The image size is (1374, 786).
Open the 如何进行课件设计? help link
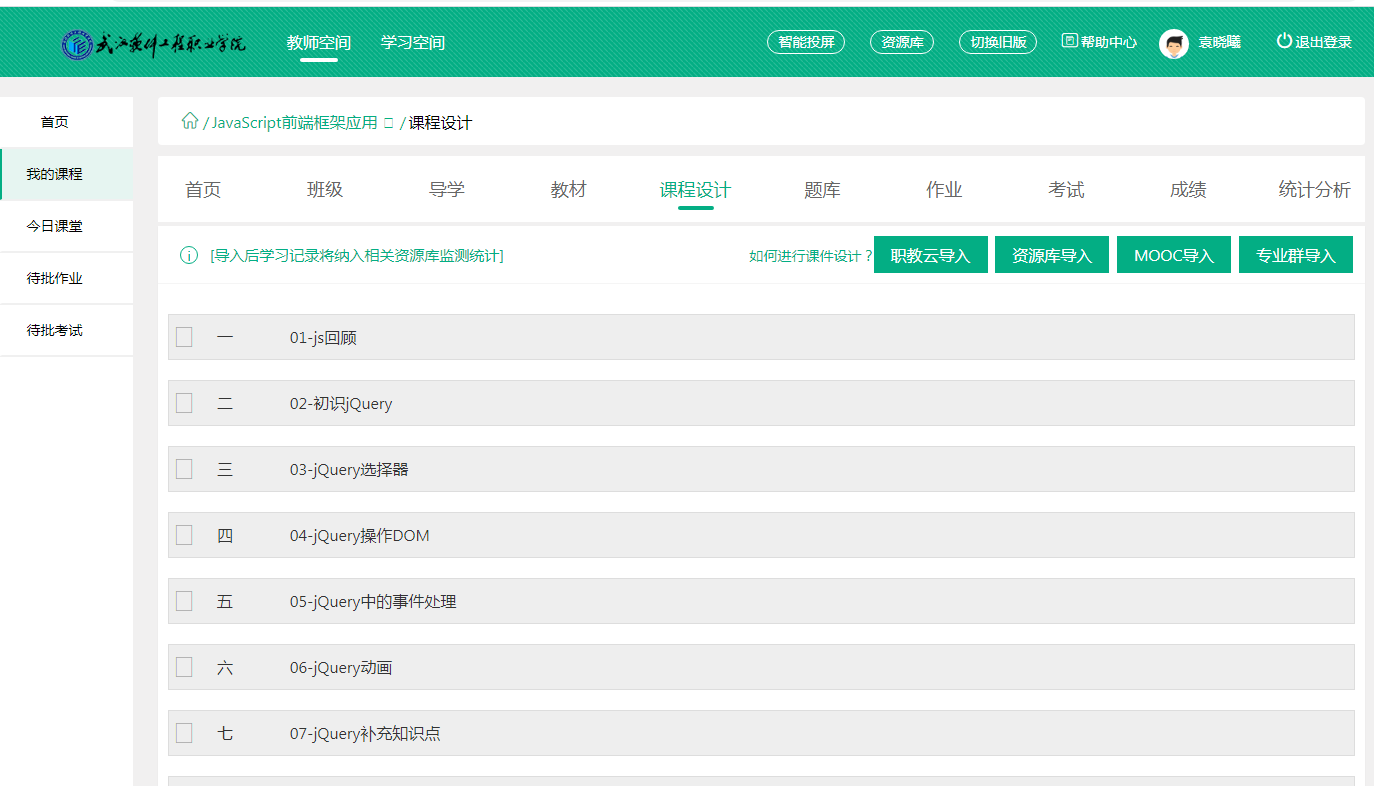point(810,256)
